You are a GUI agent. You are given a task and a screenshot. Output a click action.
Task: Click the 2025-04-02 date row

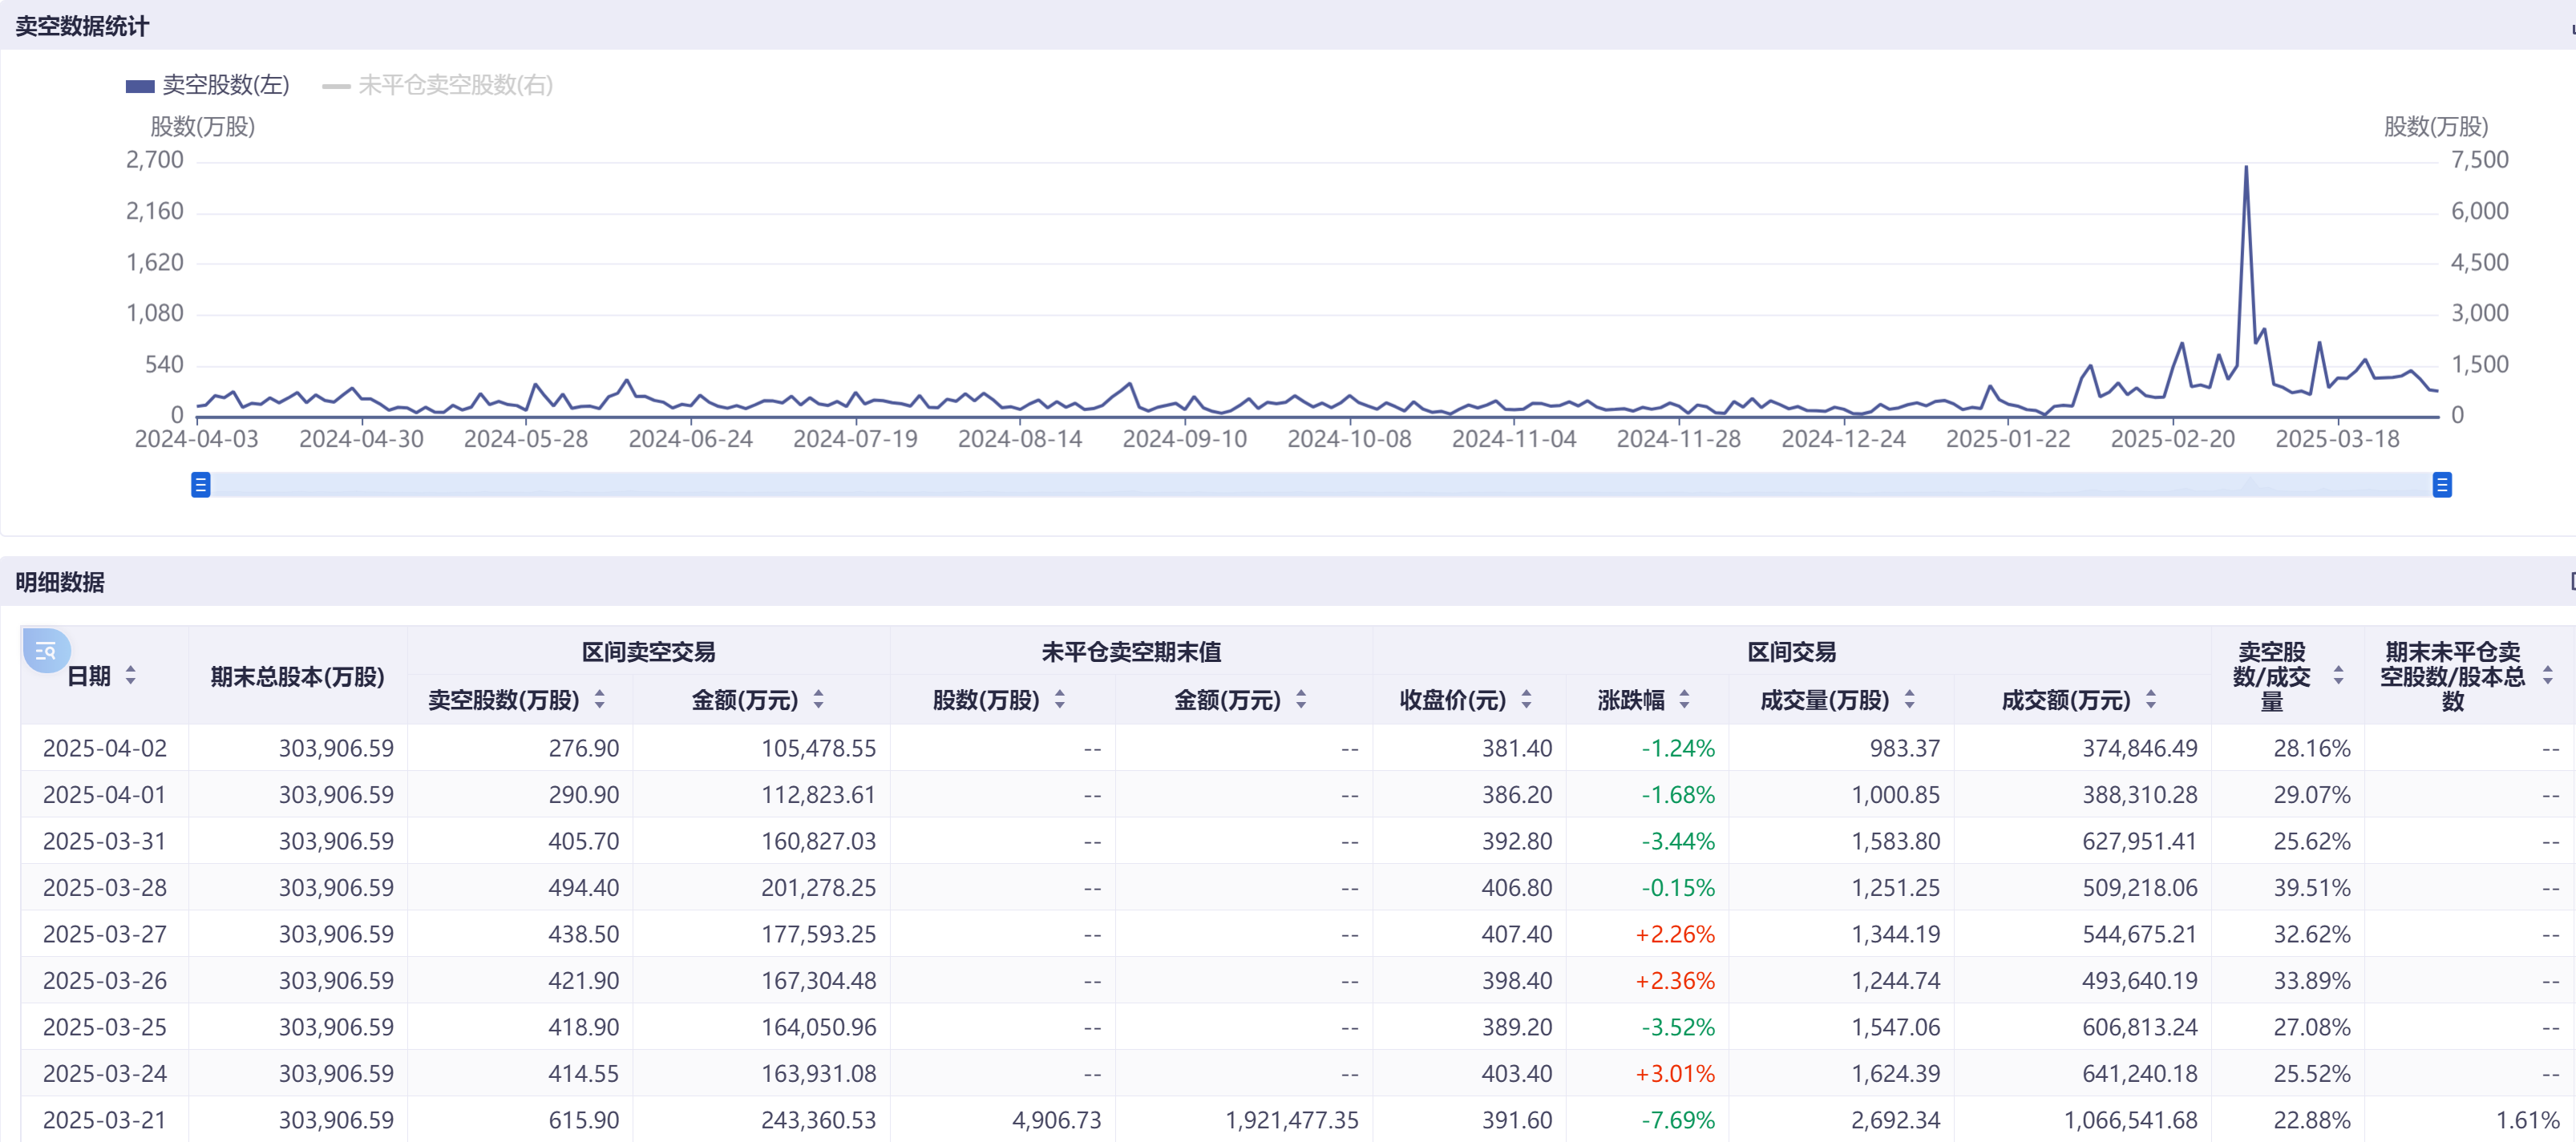click(105, 748)
